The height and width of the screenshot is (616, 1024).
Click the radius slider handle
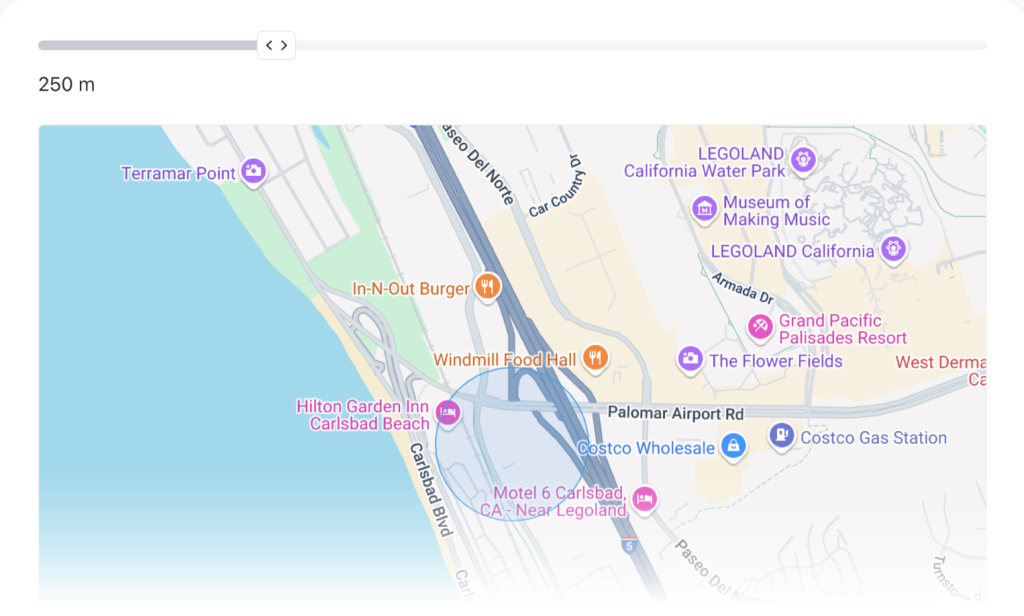(276, 45)
